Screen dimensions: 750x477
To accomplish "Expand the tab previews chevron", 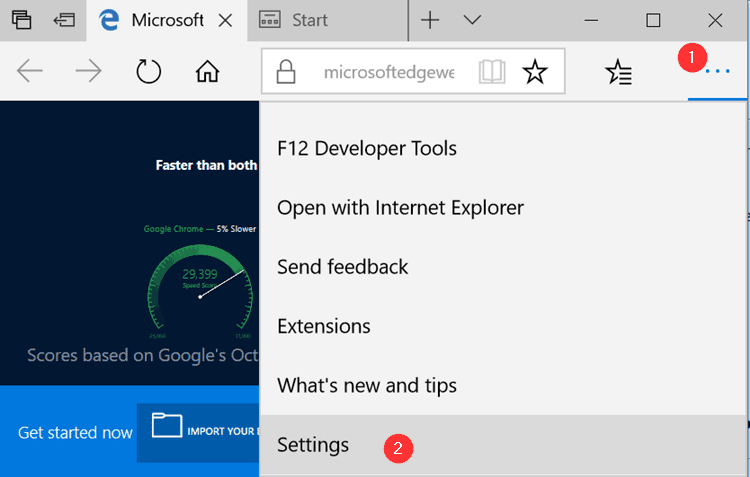I will 472,20.
